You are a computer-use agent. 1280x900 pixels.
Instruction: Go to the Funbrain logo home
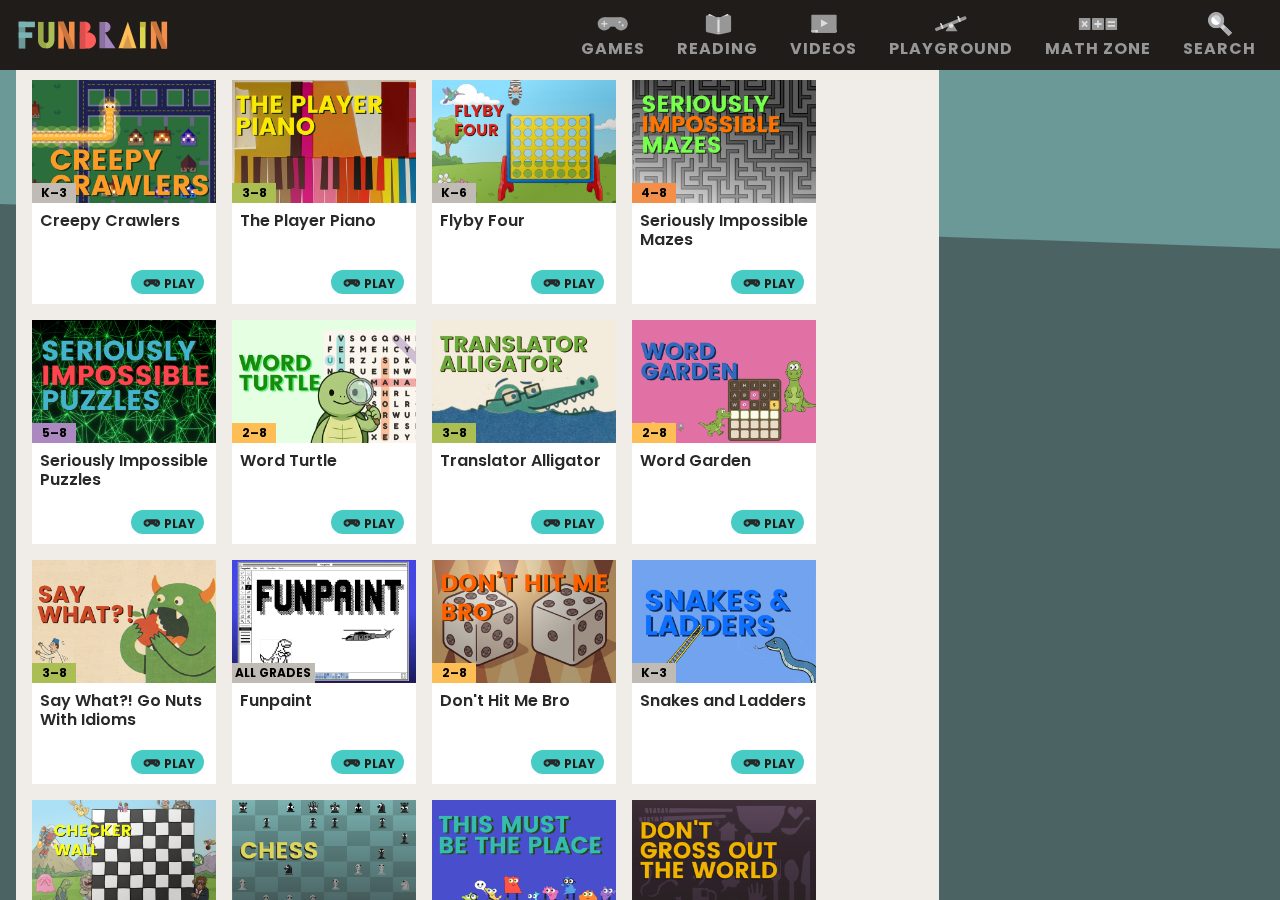pyautogui.click(x=93, y=35)
